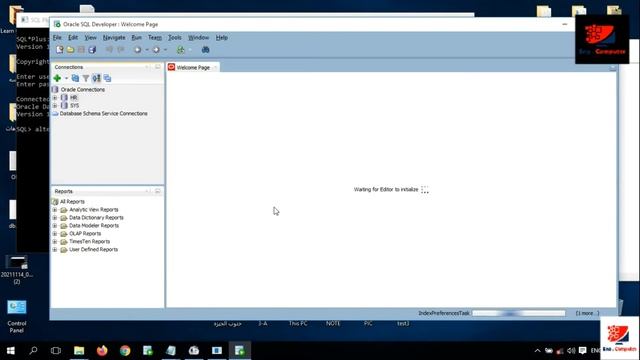
Task: Click active SQL Developer taskbar button
Action: click(x=240, y=351)
